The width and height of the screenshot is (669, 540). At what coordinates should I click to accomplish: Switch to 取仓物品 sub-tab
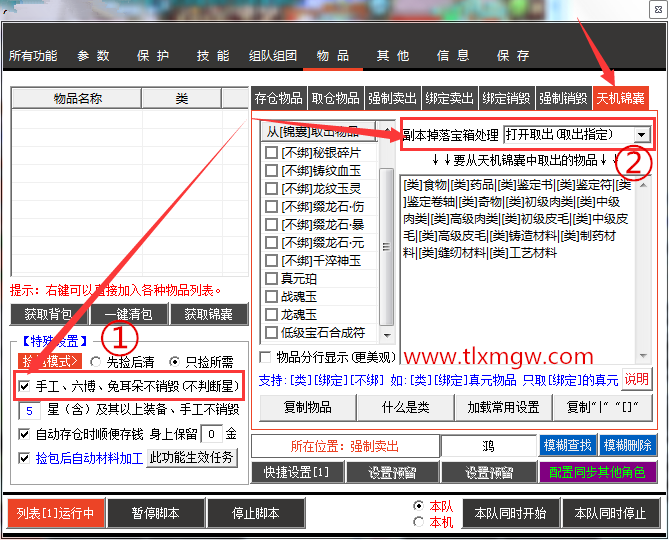(x=335, y=99)
